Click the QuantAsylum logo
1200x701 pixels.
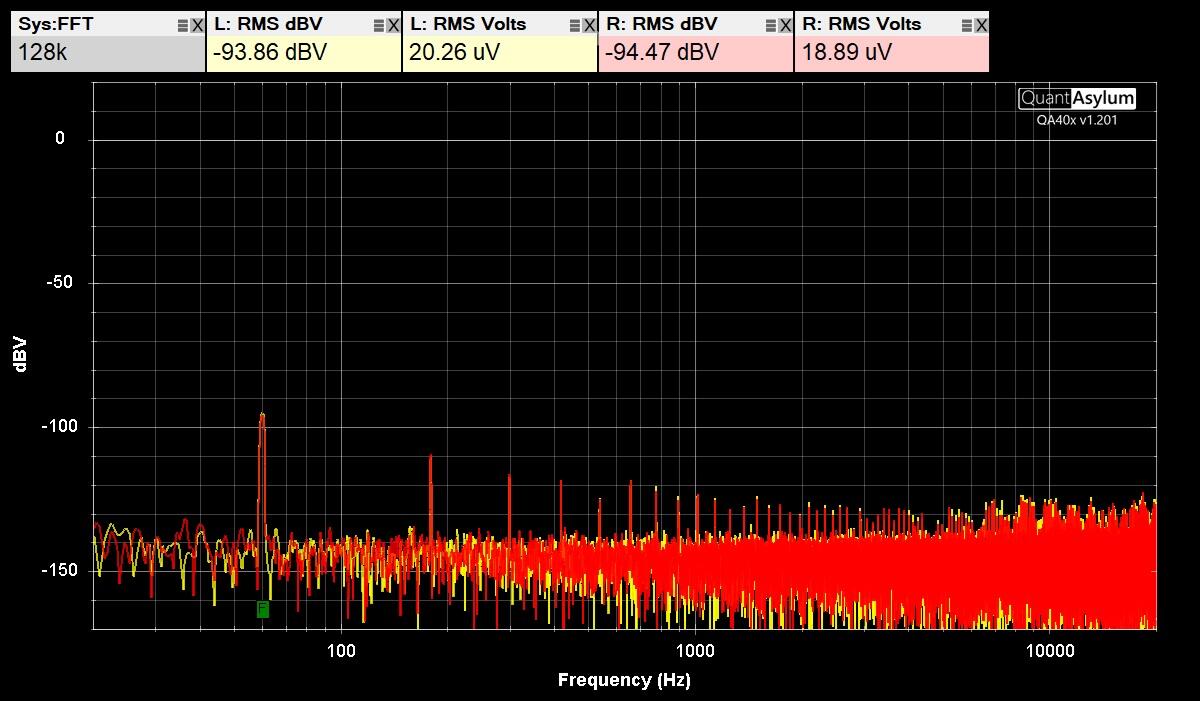pyautogui.click(x=1077, y=98)
